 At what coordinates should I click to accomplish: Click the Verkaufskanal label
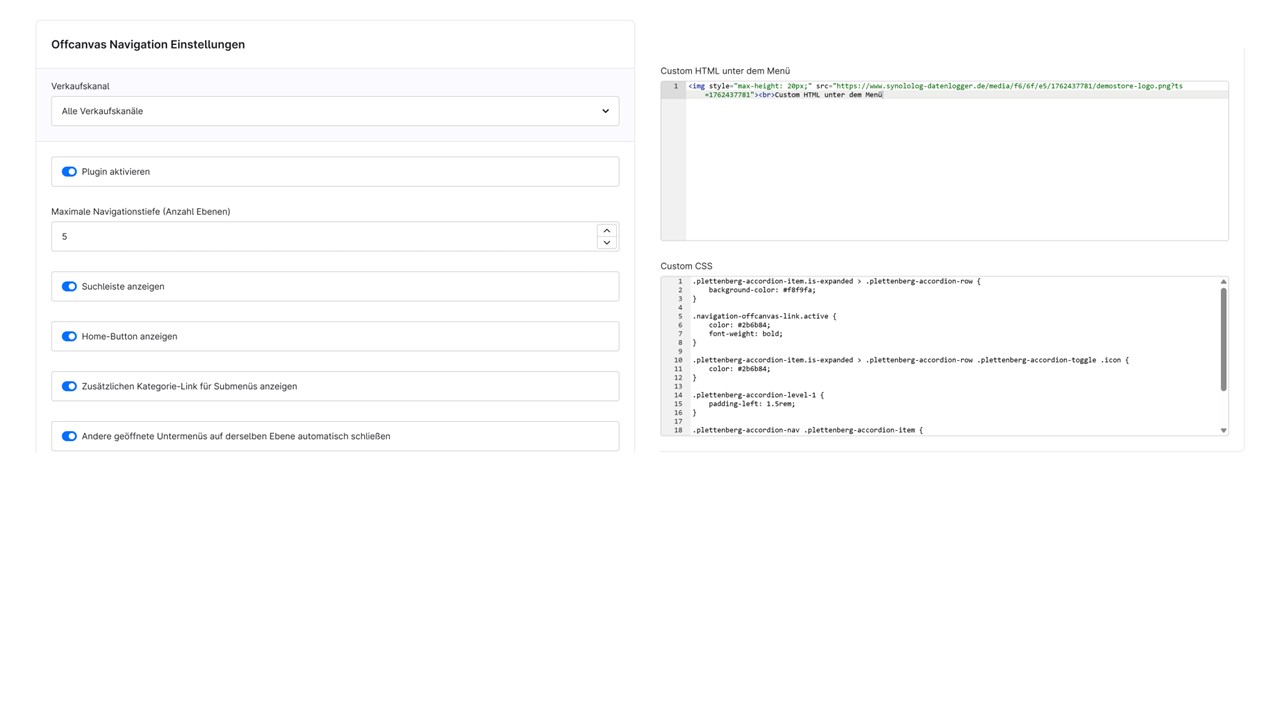pos(80,87)
